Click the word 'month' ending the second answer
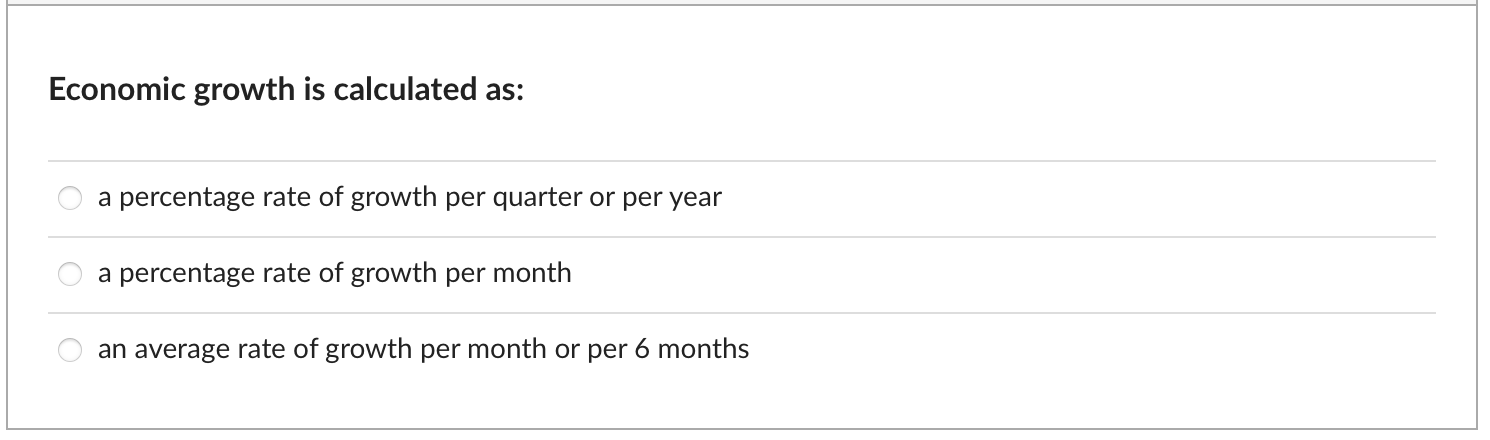 [541, 273]
